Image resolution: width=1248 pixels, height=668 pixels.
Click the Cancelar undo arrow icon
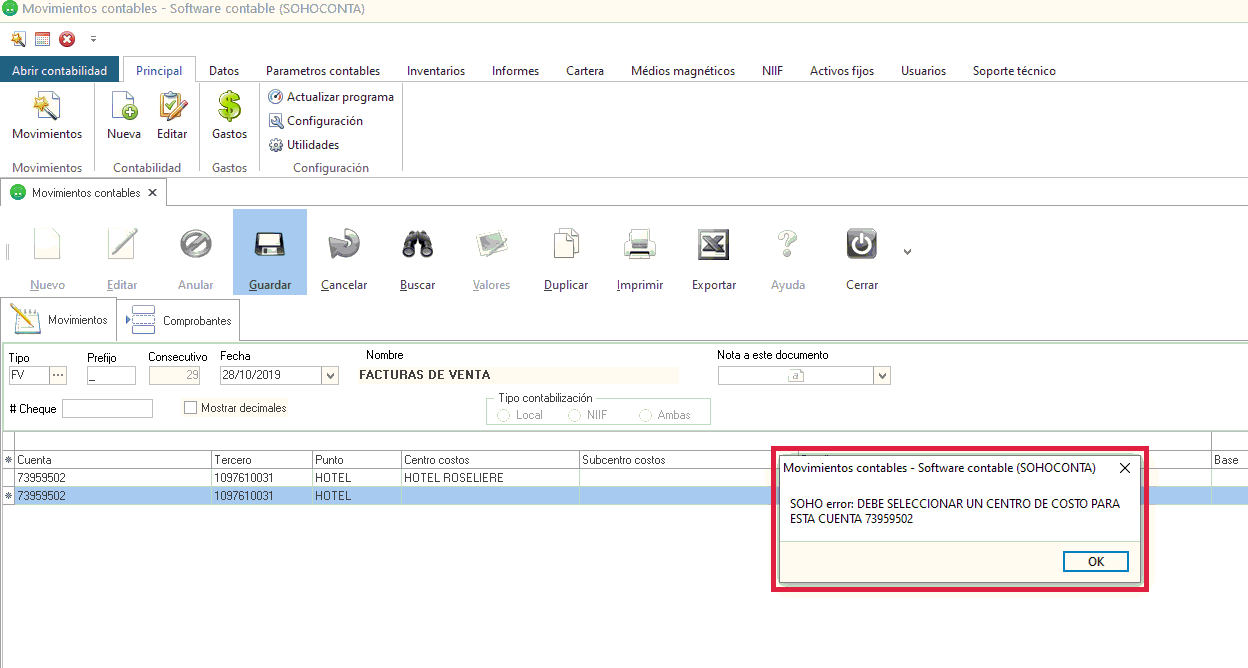click(x=344, y=245)
